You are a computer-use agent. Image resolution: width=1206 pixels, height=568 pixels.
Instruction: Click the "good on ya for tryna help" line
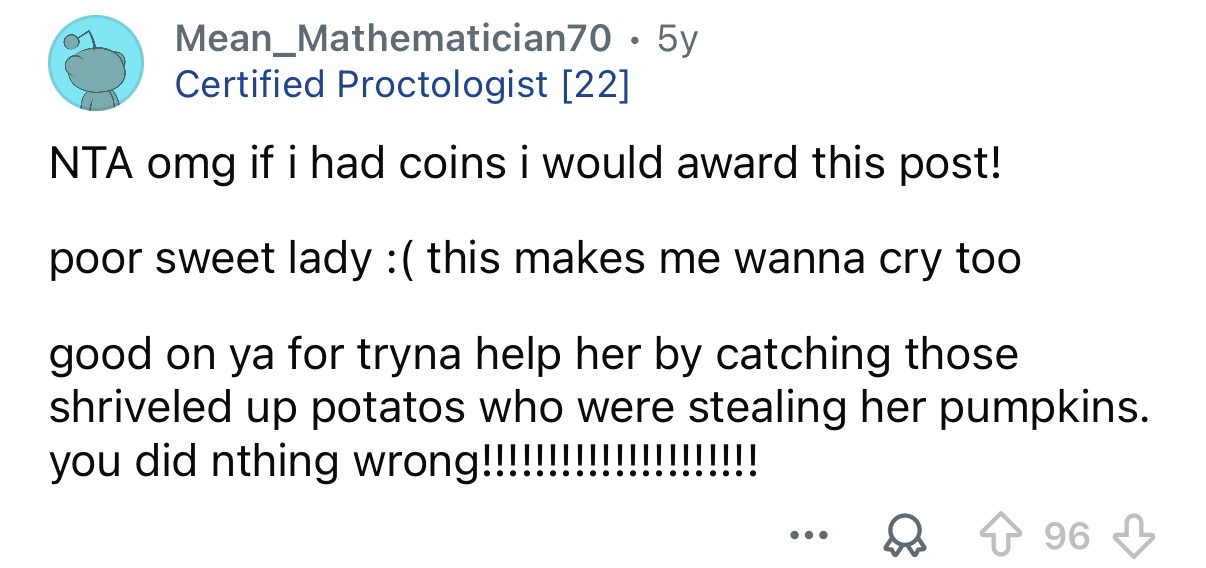[x=533, y=356]
